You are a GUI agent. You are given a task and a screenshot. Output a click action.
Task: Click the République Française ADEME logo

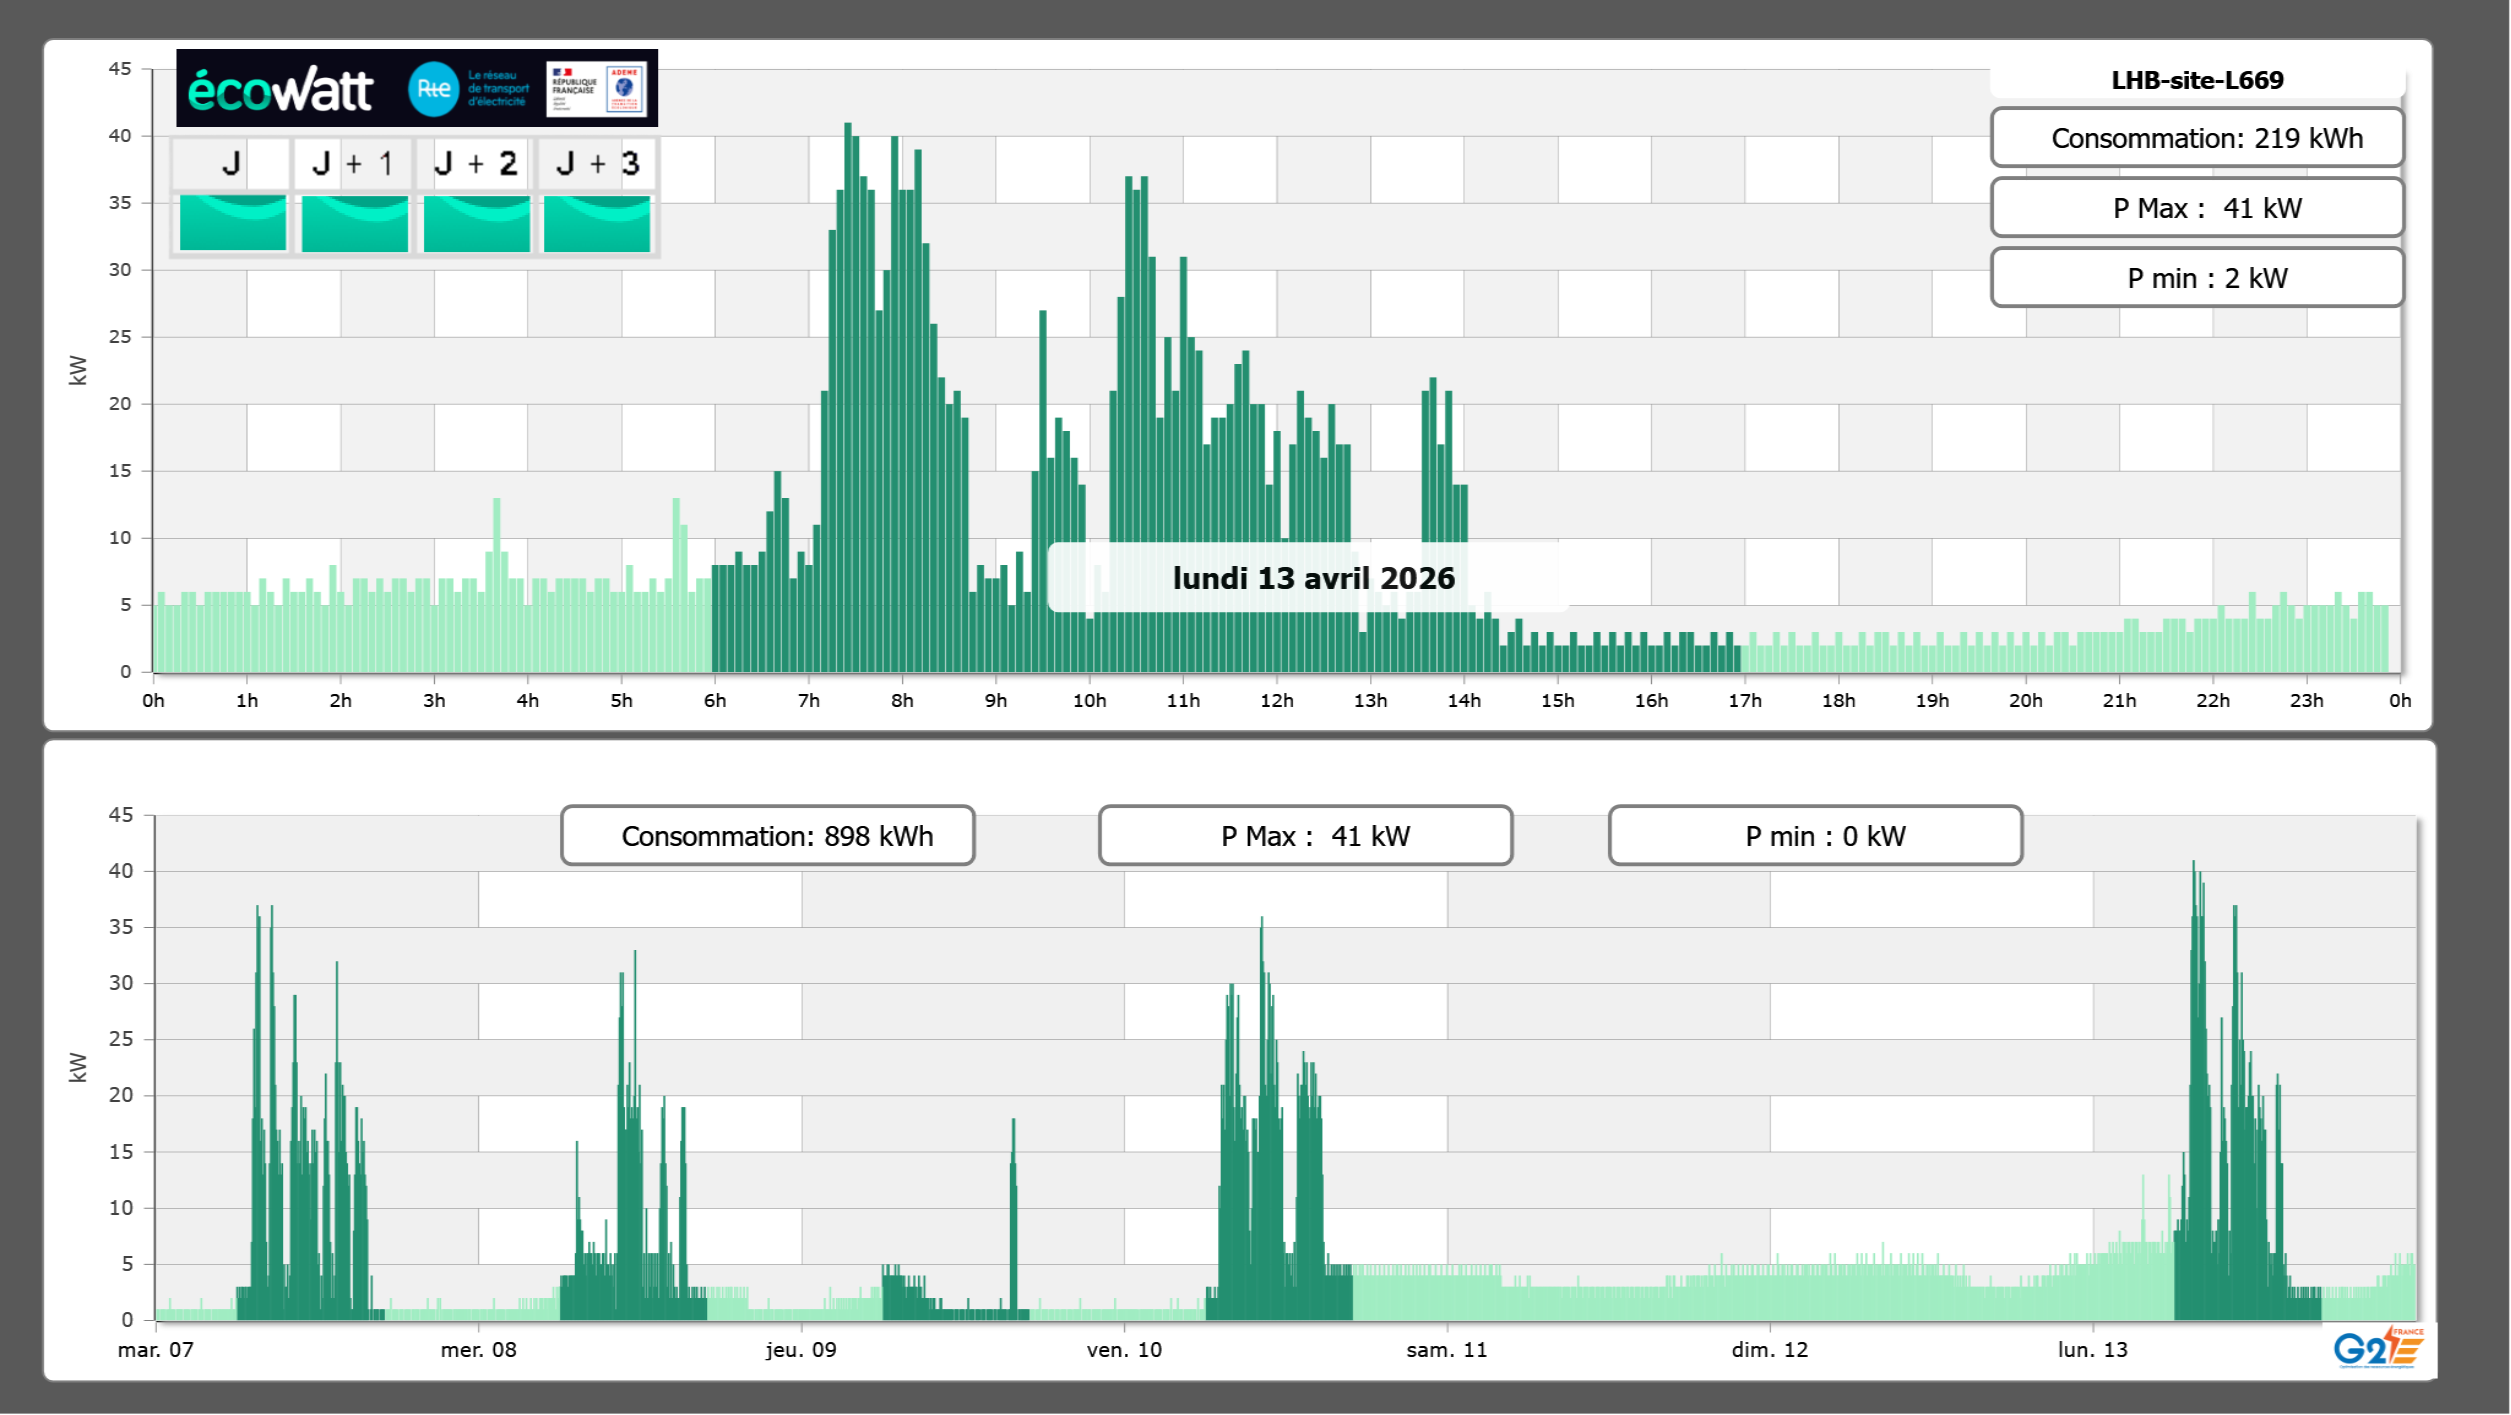(597, 89)
